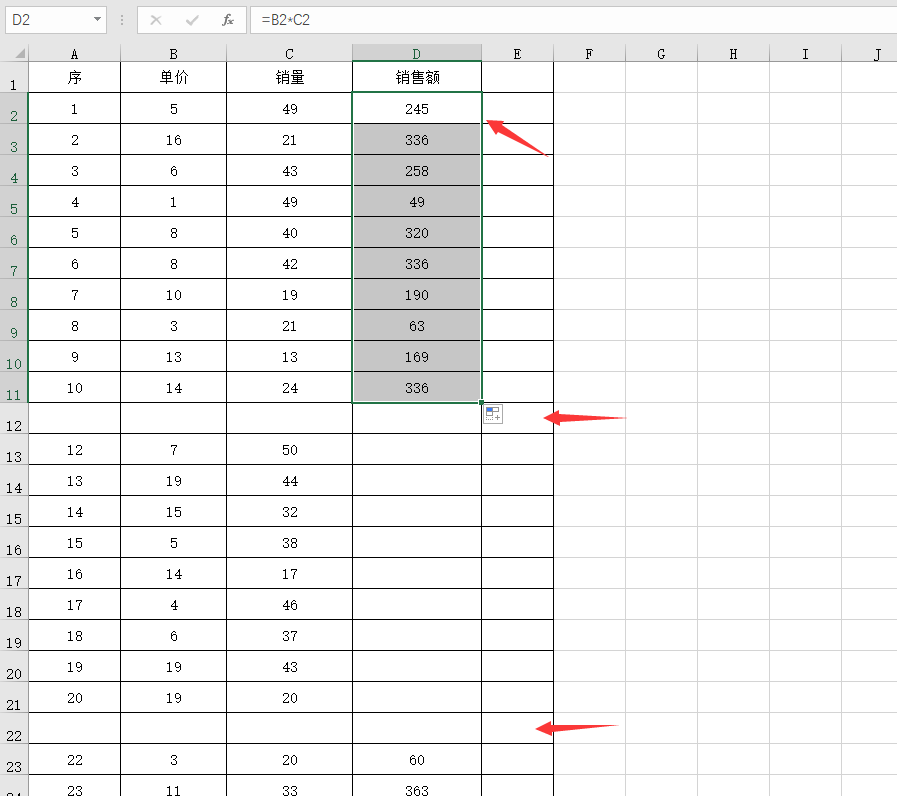Select column I header
Image resolution: width=897 pixels, height=796 pixels.
coord(805,54)
